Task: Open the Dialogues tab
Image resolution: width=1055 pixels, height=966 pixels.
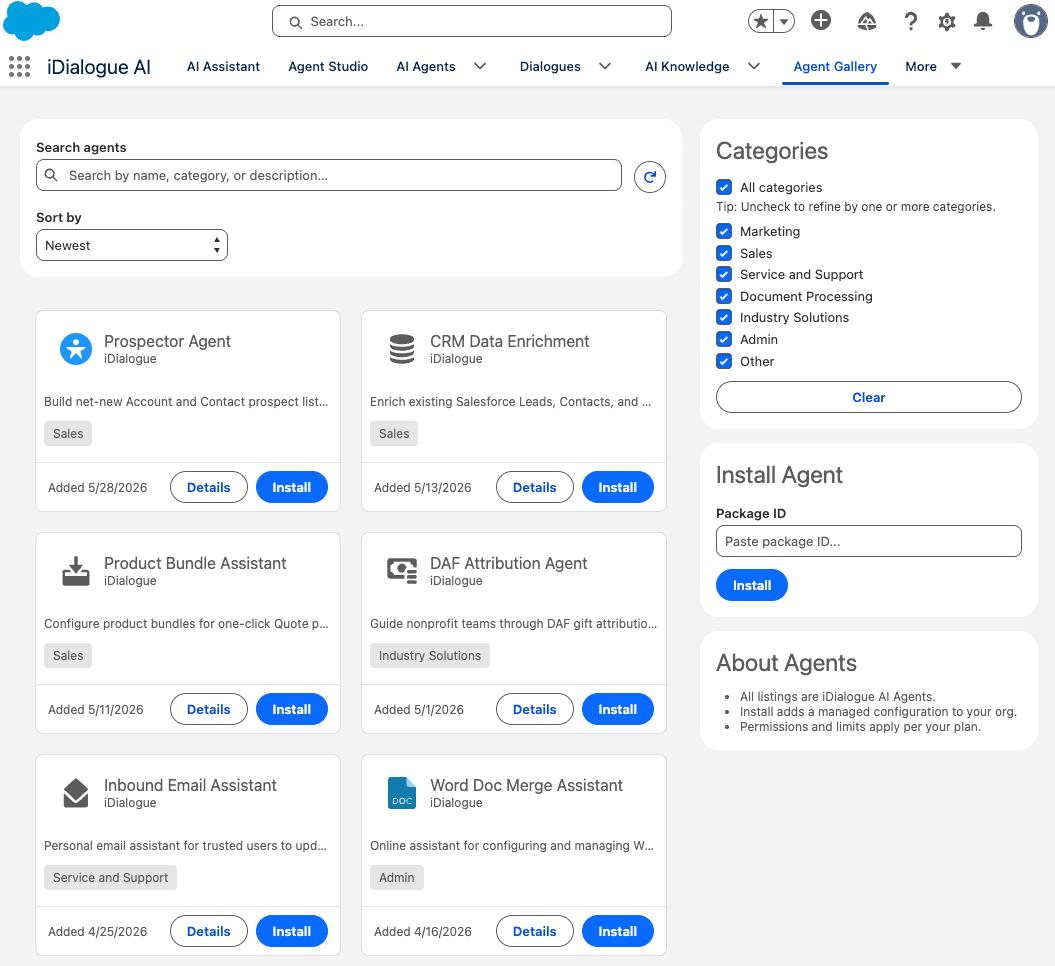Action: pos(550,67)
